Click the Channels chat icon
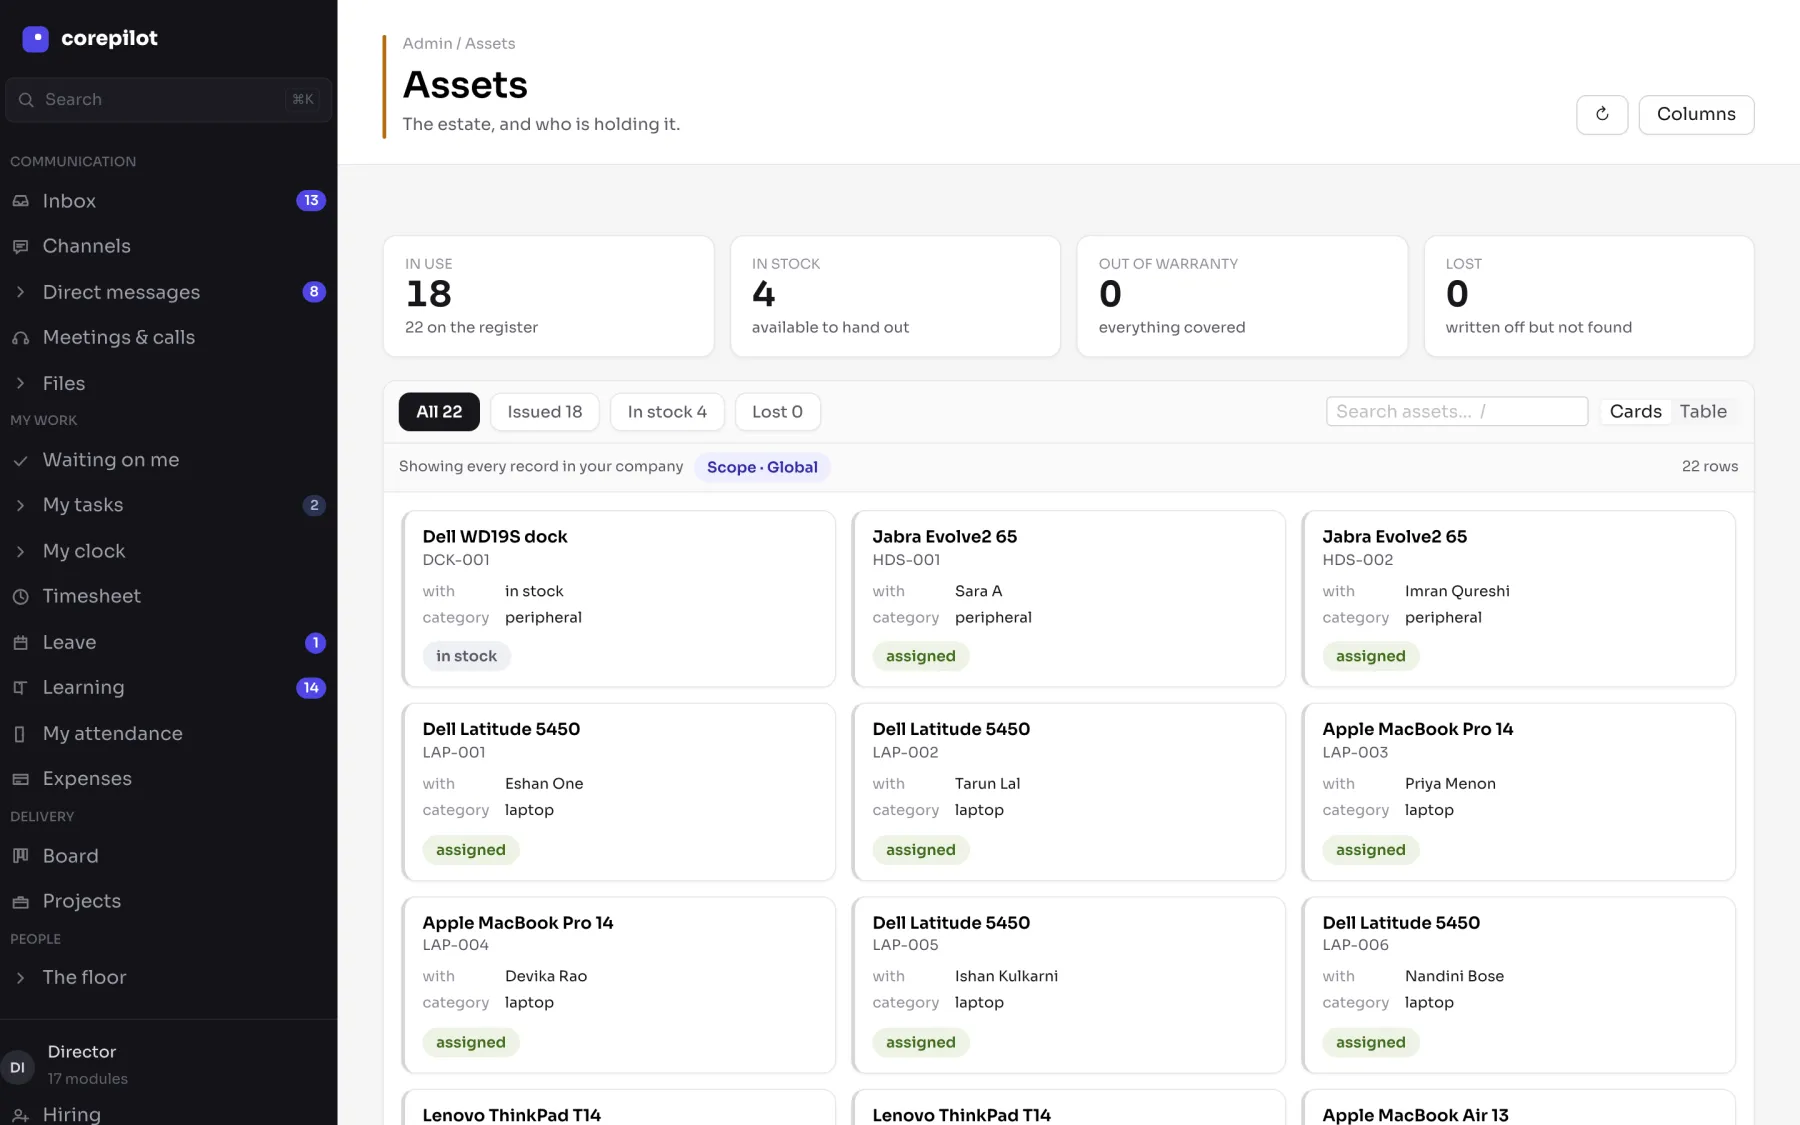This screenshot has height=1125, width=1800. (x=20, y=246)
